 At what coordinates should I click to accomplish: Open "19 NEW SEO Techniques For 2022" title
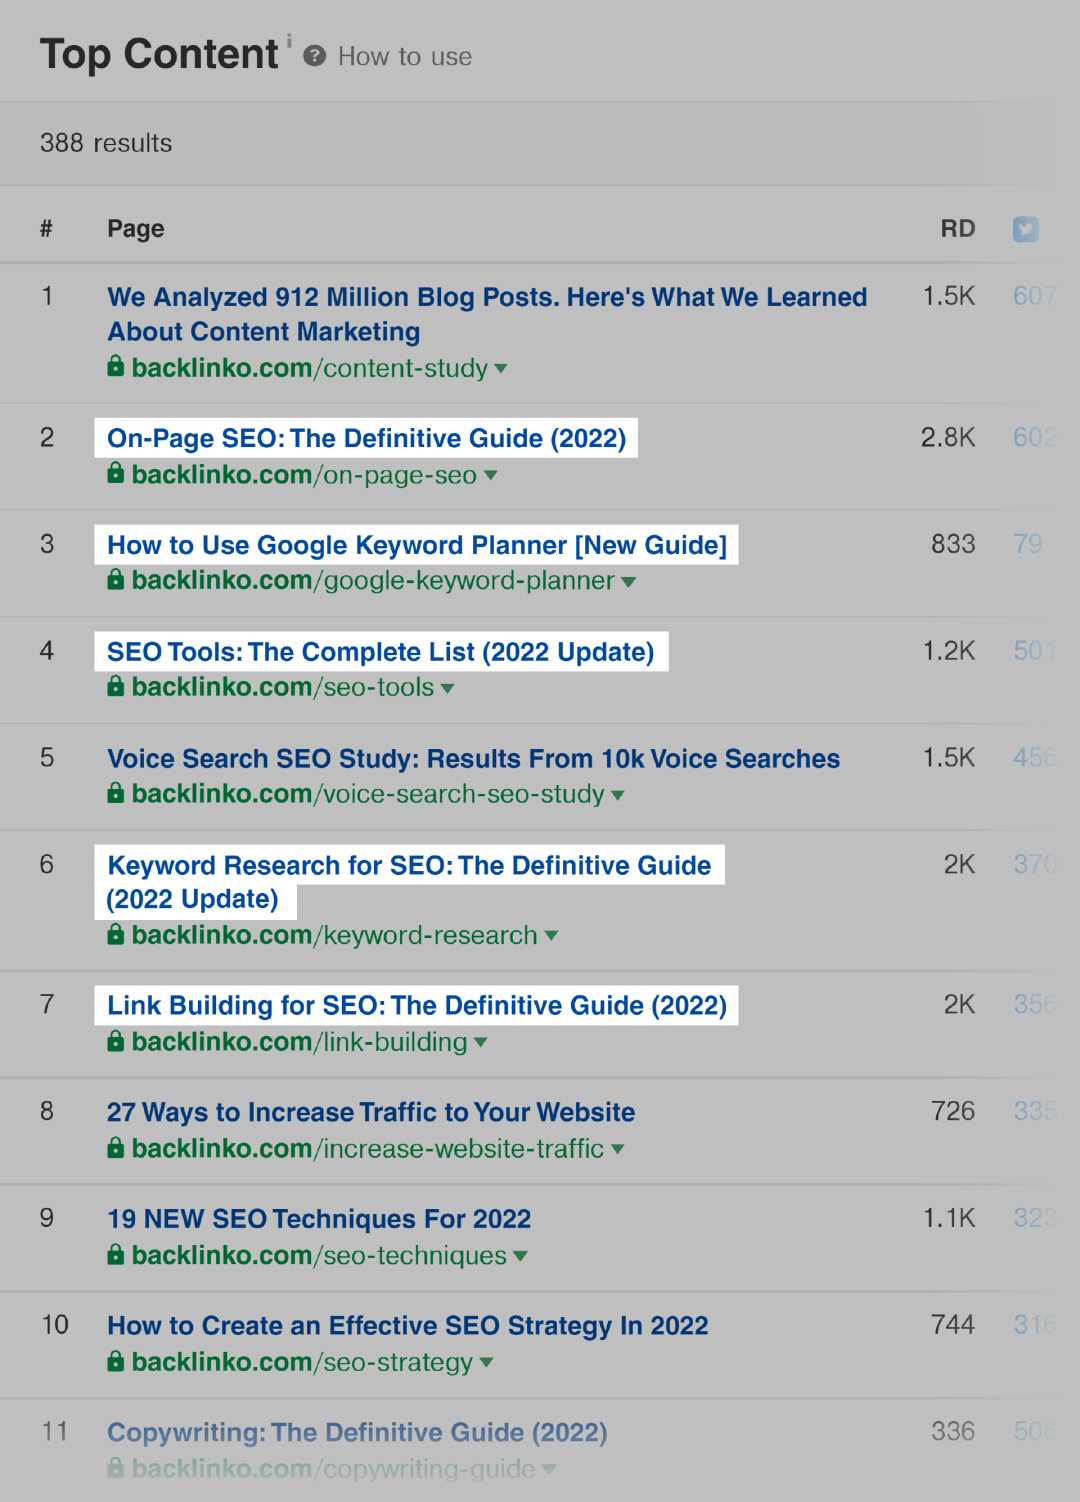tap(319, 1219)
